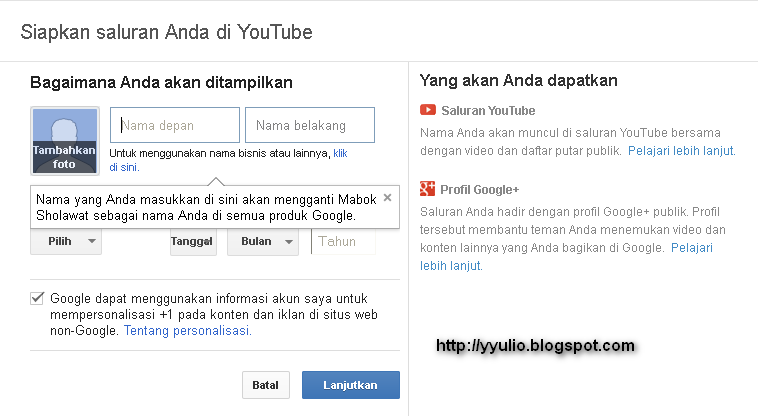Screen dimensions: 758x416
Task: Click the Saluran YouTube heading
Action: 488,111
